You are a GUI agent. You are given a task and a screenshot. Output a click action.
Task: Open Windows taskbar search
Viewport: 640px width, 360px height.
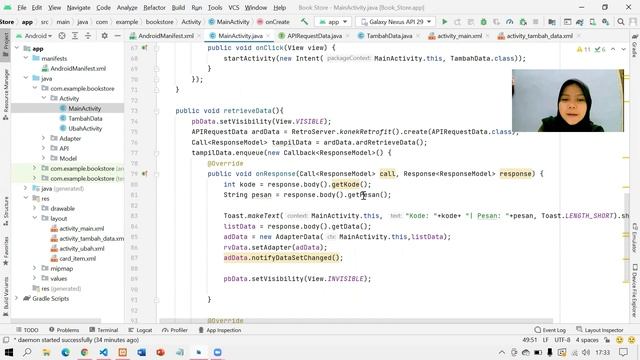[x=27, y=352]
